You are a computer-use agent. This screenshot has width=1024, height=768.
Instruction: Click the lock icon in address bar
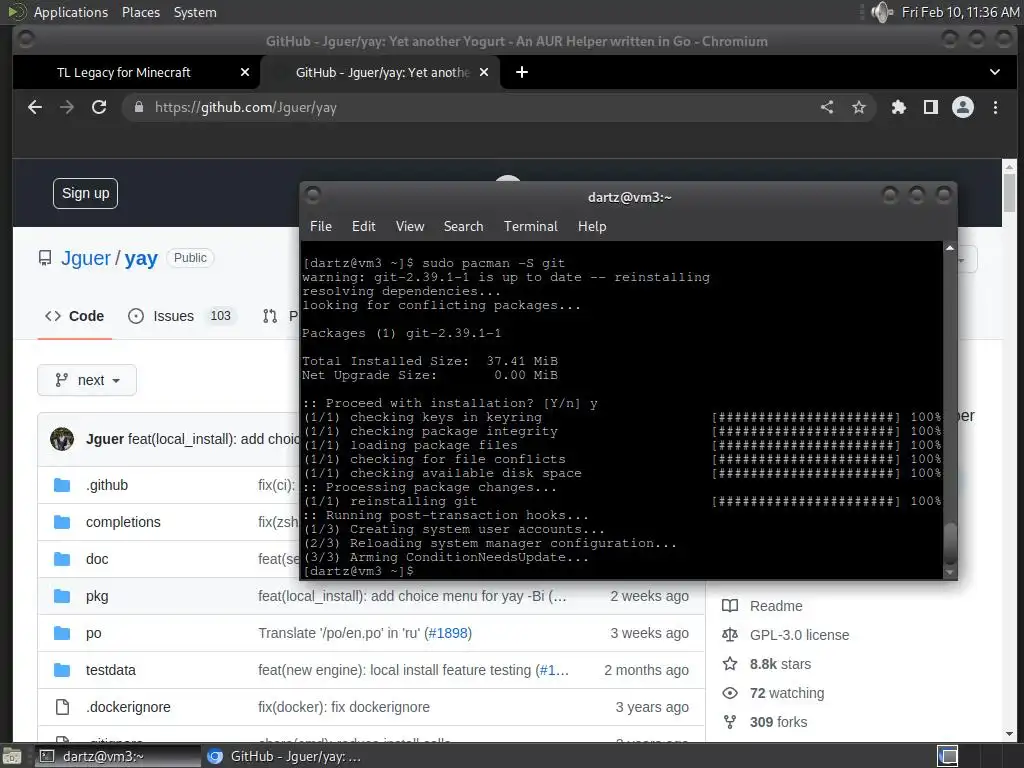pos(138,107)
